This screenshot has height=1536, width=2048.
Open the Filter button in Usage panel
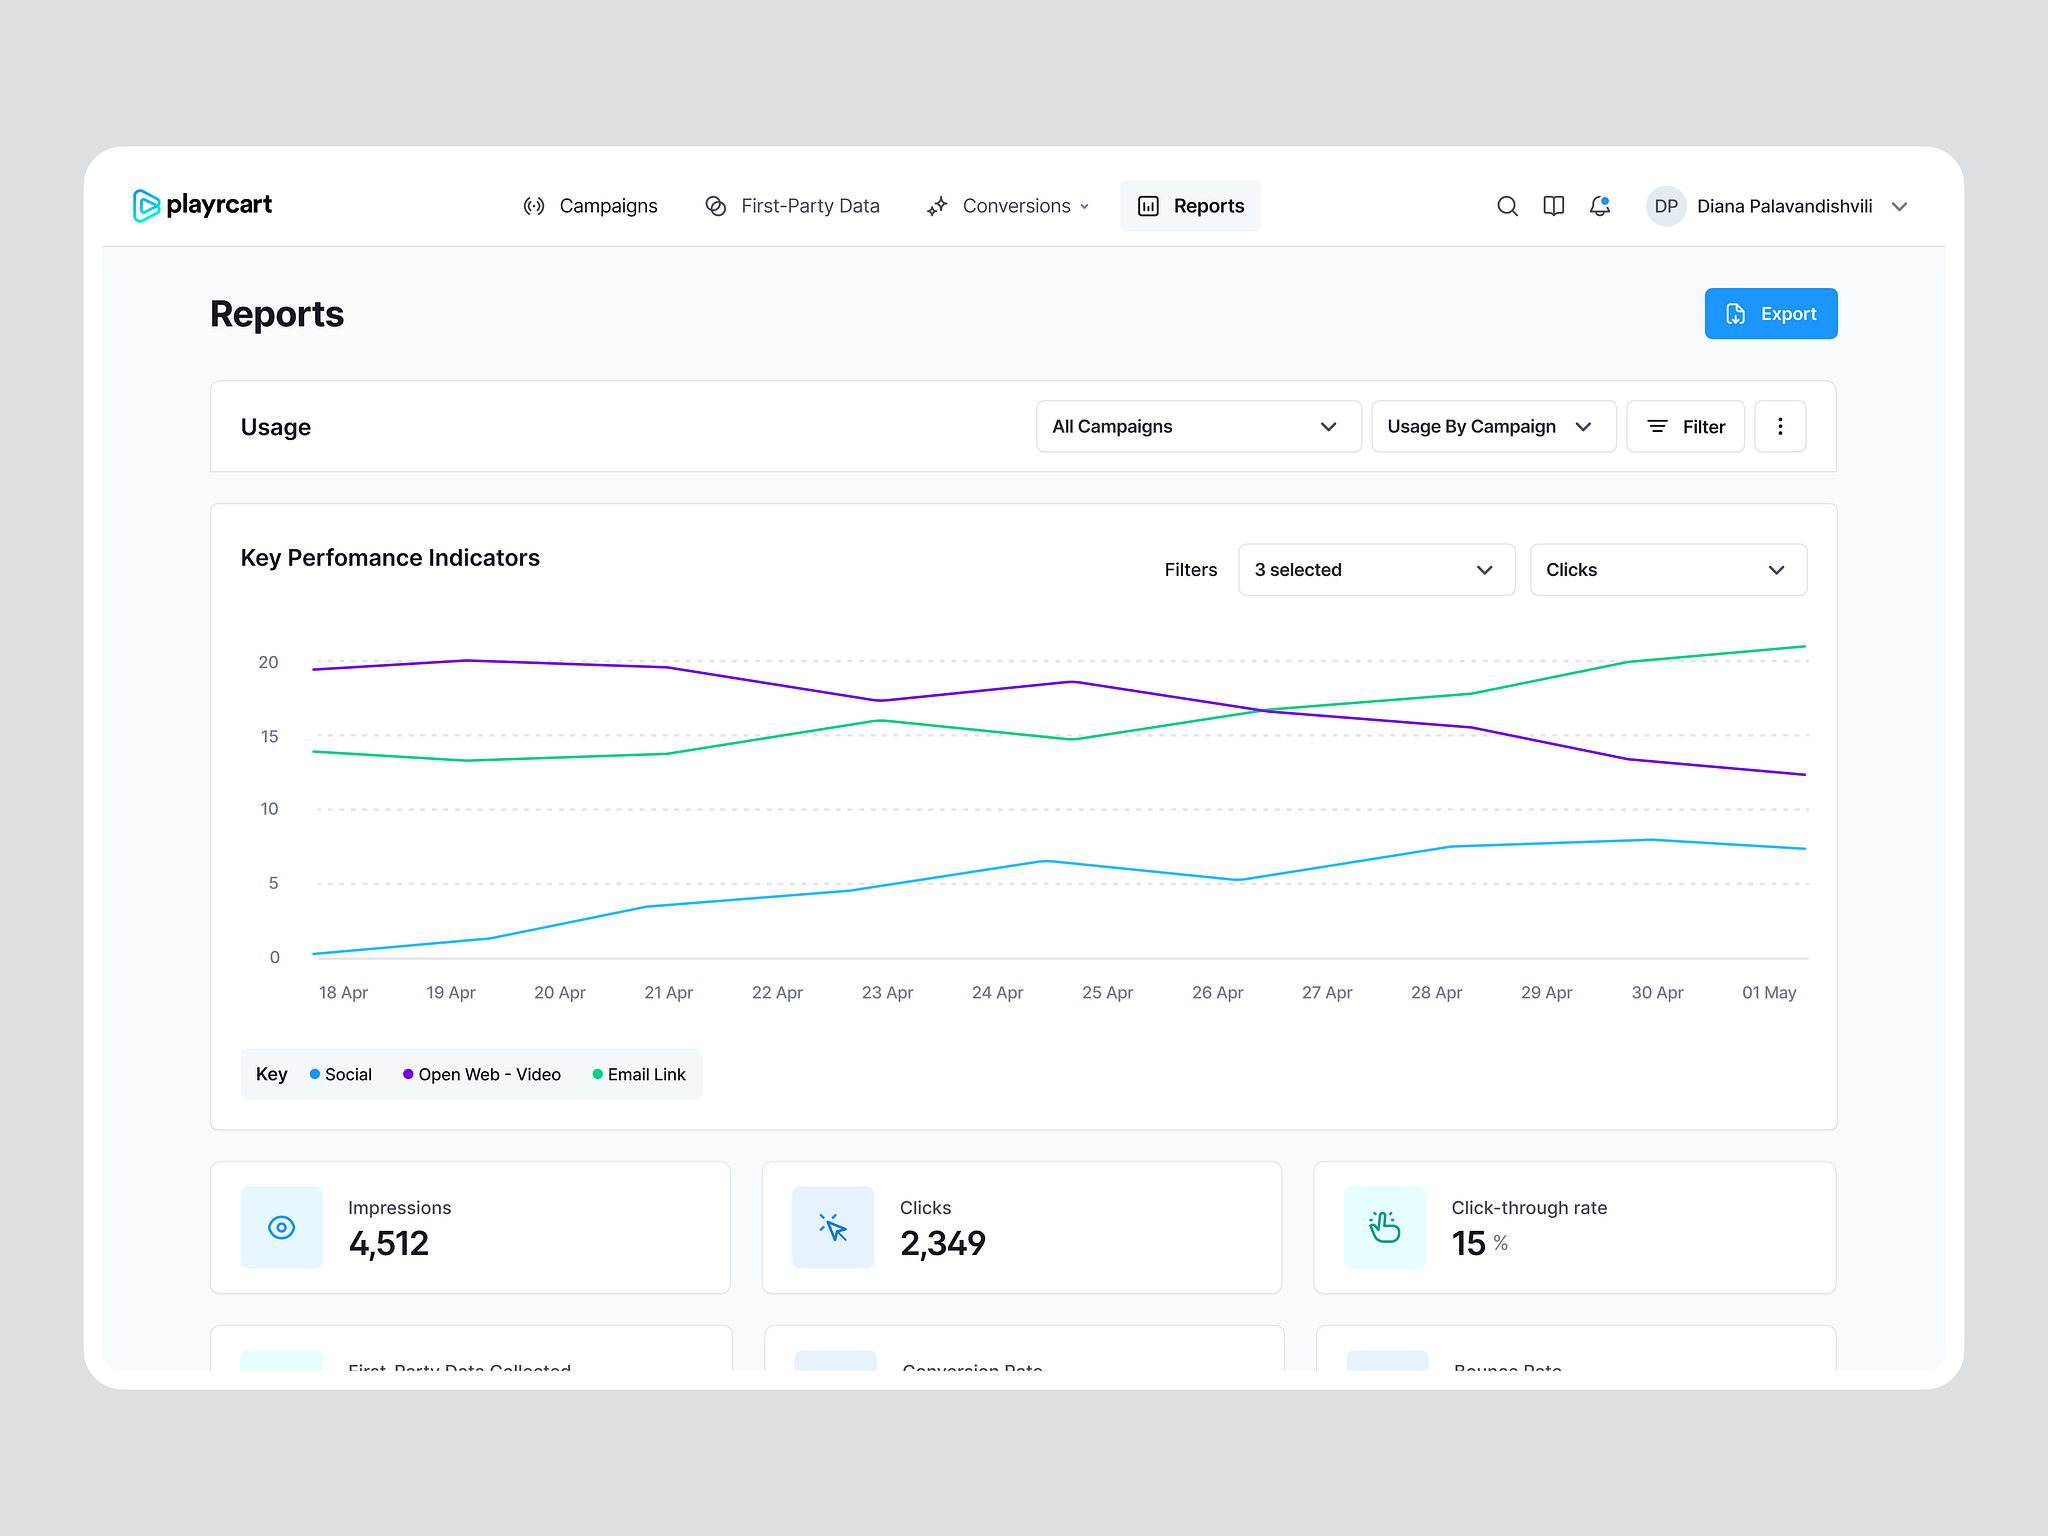tap(1685, 426)
